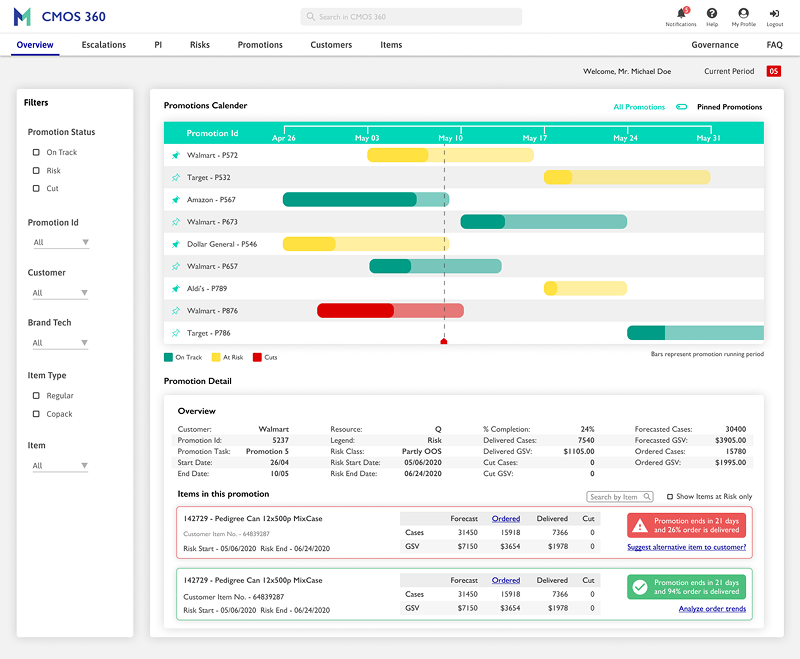This screenshot has height=659, width=800.
Task: Check the Cut status filter
Action: 36,188
